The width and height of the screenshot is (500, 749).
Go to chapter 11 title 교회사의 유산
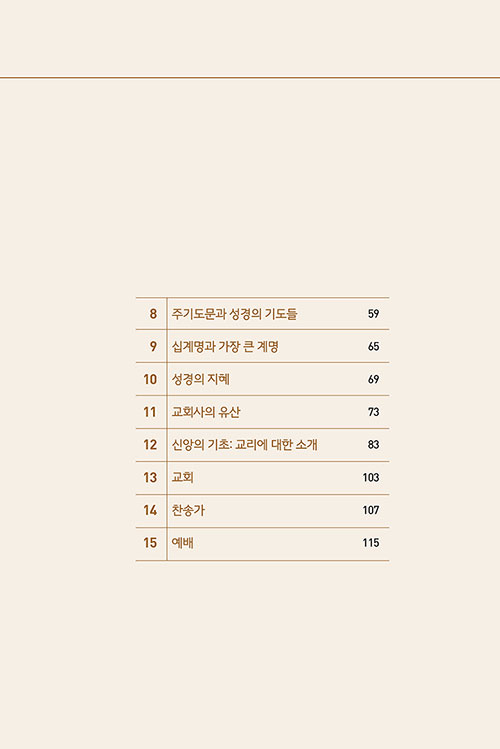tap(206, 412)
